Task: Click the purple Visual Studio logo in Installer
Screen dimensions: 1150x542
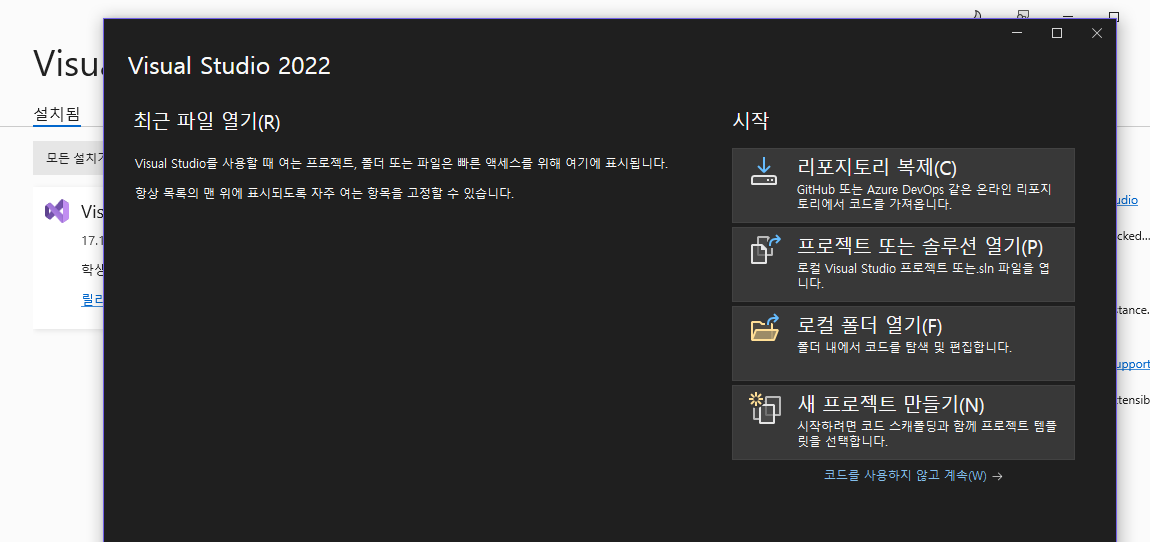Action: (x=57, y=211)
